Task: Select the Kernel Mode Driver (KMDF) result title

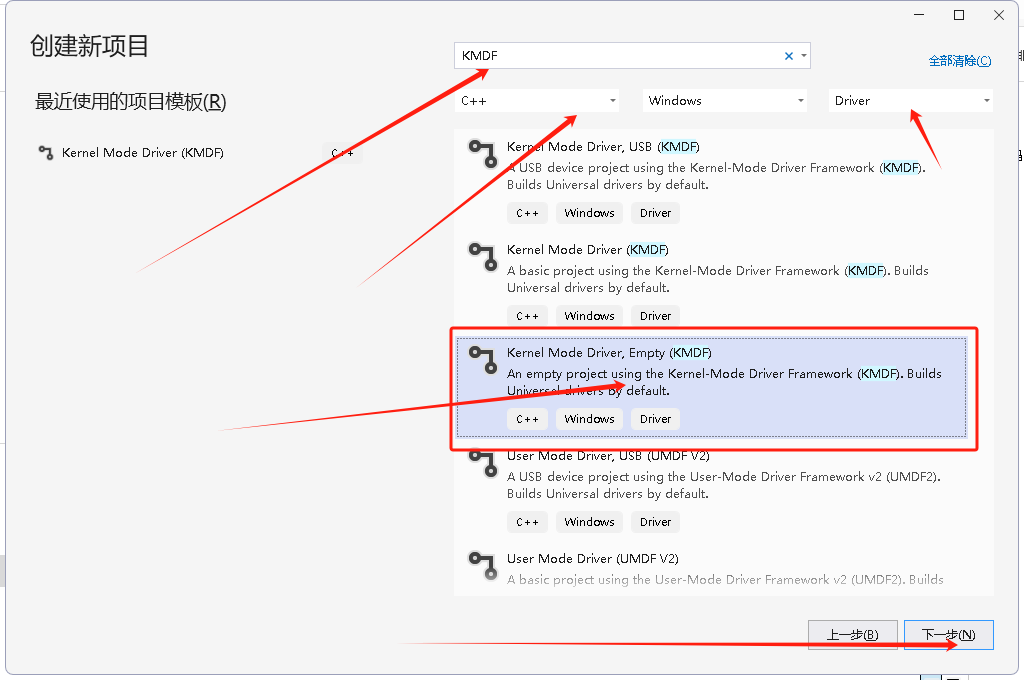Action: 588,250
